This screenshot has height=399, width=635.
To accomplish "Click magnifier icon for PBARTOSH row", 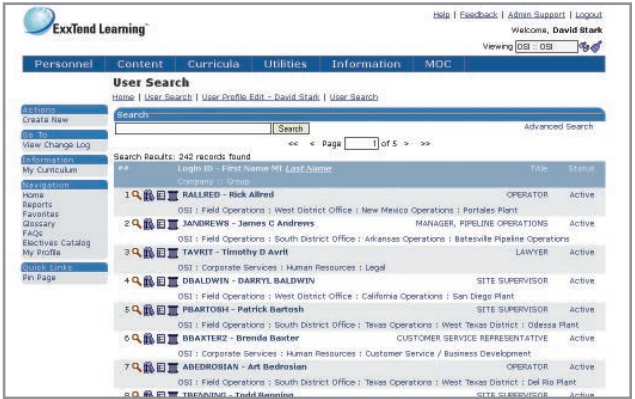I will (136, 310).
